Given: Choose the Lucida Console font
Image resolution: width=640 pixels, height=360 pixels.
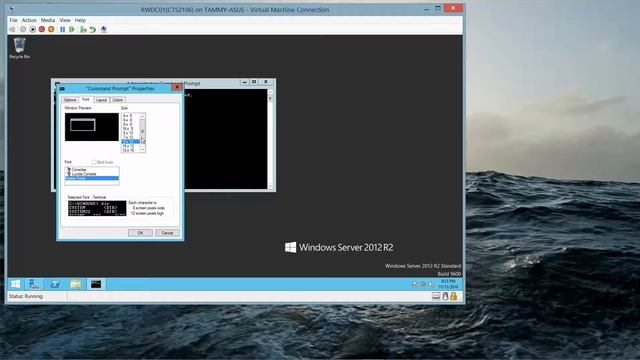Looking at the screenshot, I should click(x=92, y=174).
